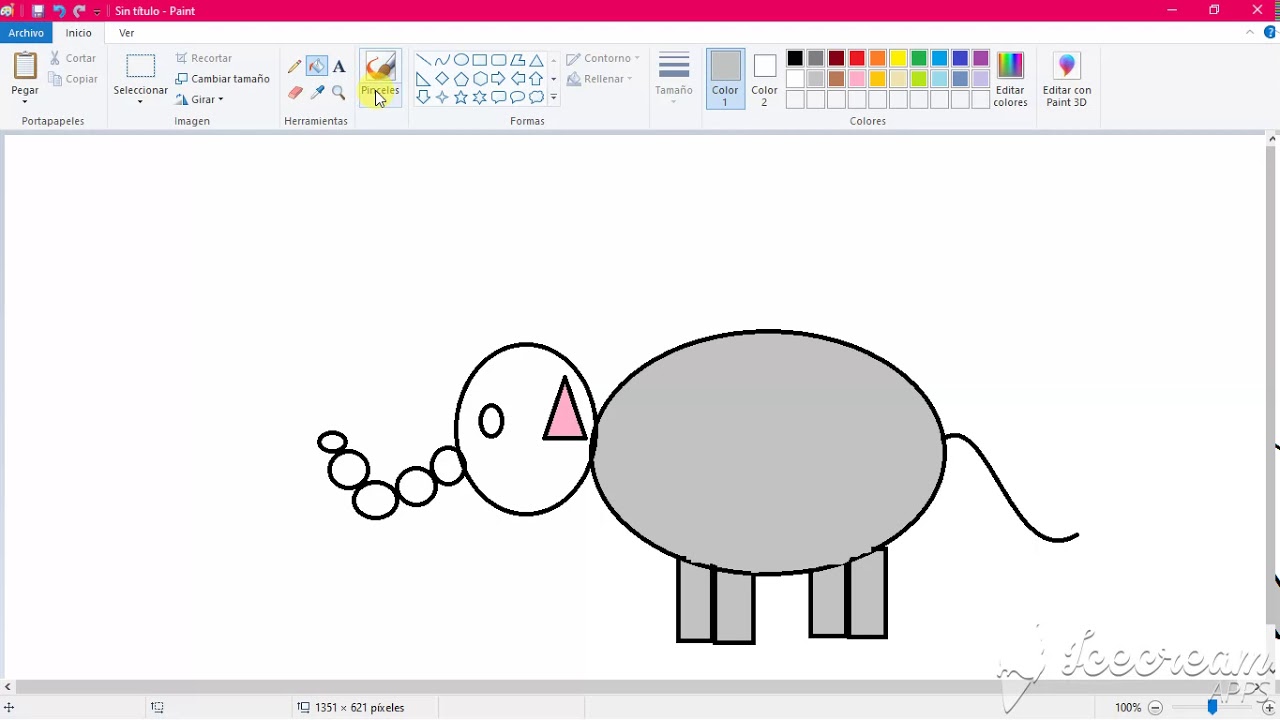Screen dimensions: 1280x720
Task: Pick the right triangle shape
Action: tap(423, 79)
